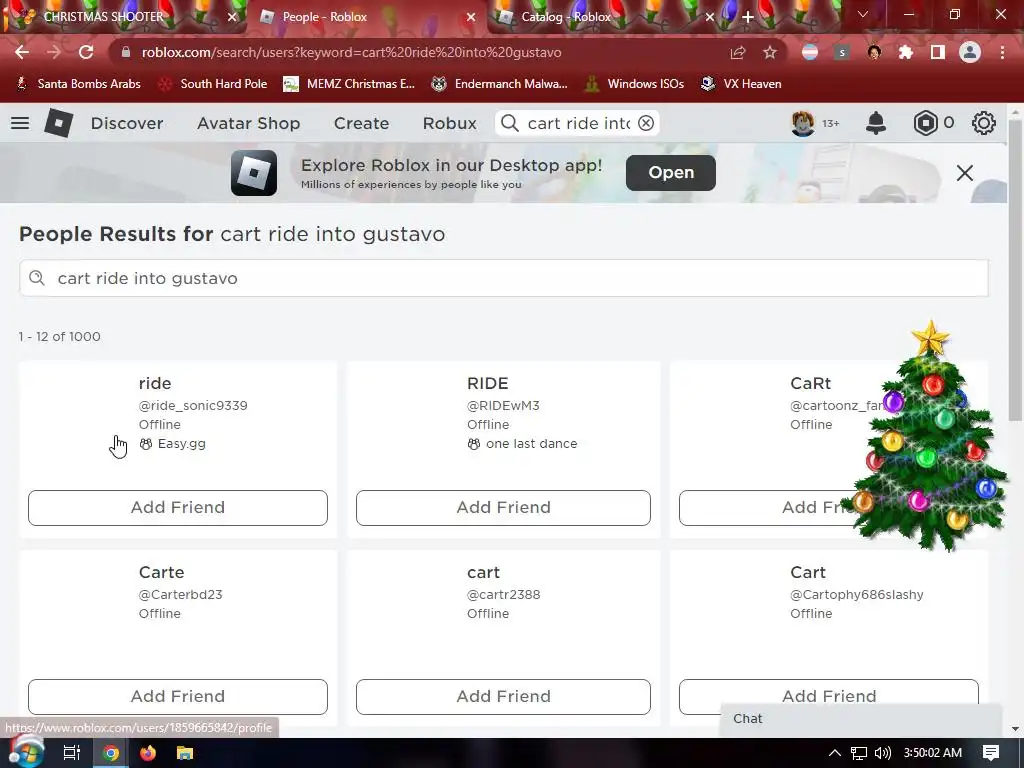Open the Chat panel
1024x768 pixels.
point(861,719)
